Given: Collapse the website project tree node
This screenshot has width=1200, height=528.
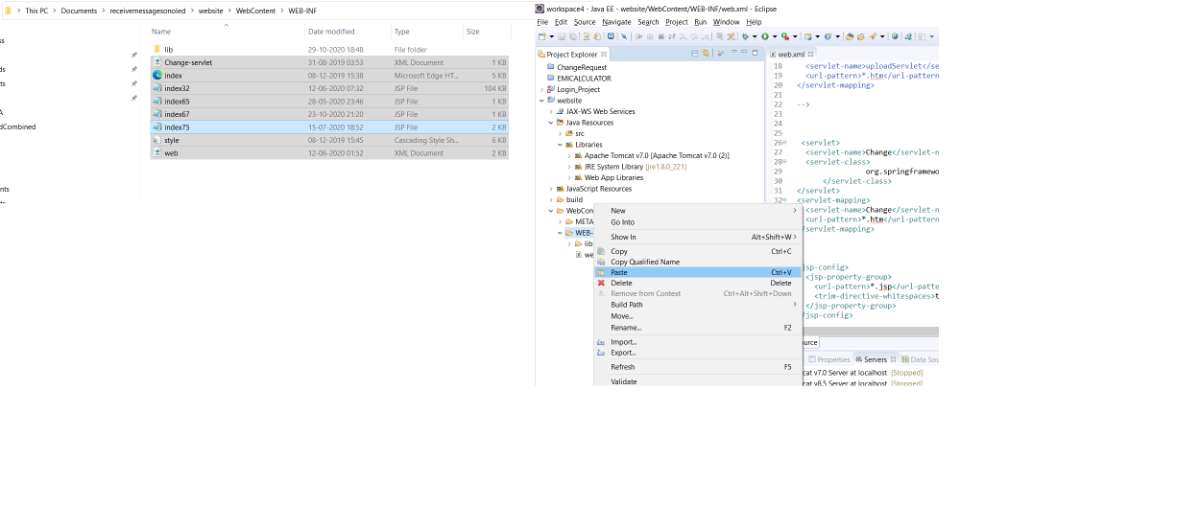Looking at the screenshot, I should click(x=541, y=100).
